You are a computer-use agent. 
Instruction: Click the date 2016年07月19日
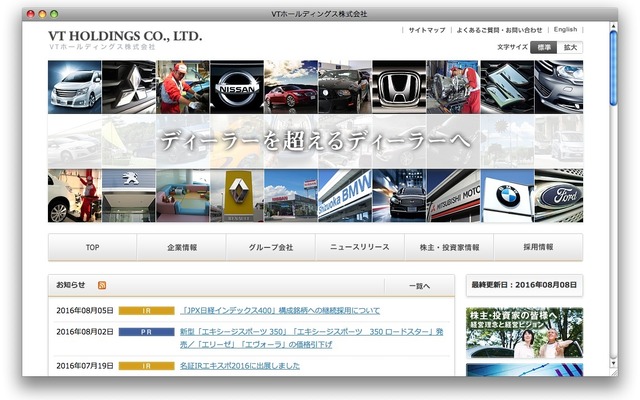85,366
